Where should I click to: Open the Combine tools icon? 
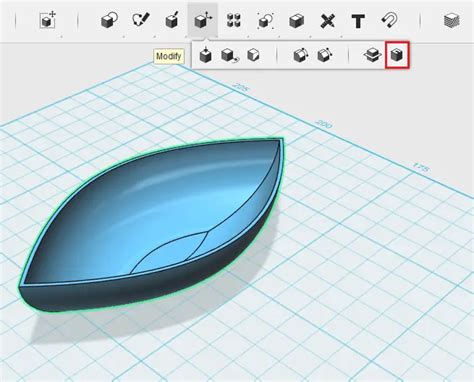(296, 21)
